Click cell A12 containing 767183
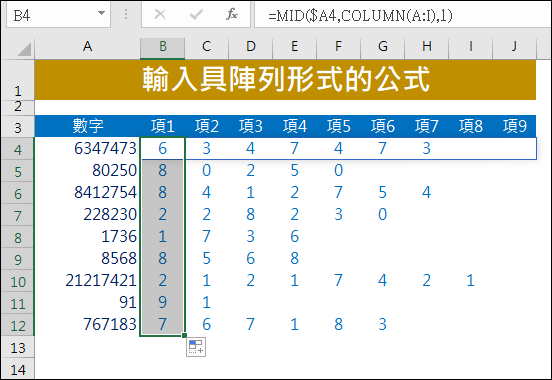The height and width of the screenshot is (380, 552). coord(87,324)
